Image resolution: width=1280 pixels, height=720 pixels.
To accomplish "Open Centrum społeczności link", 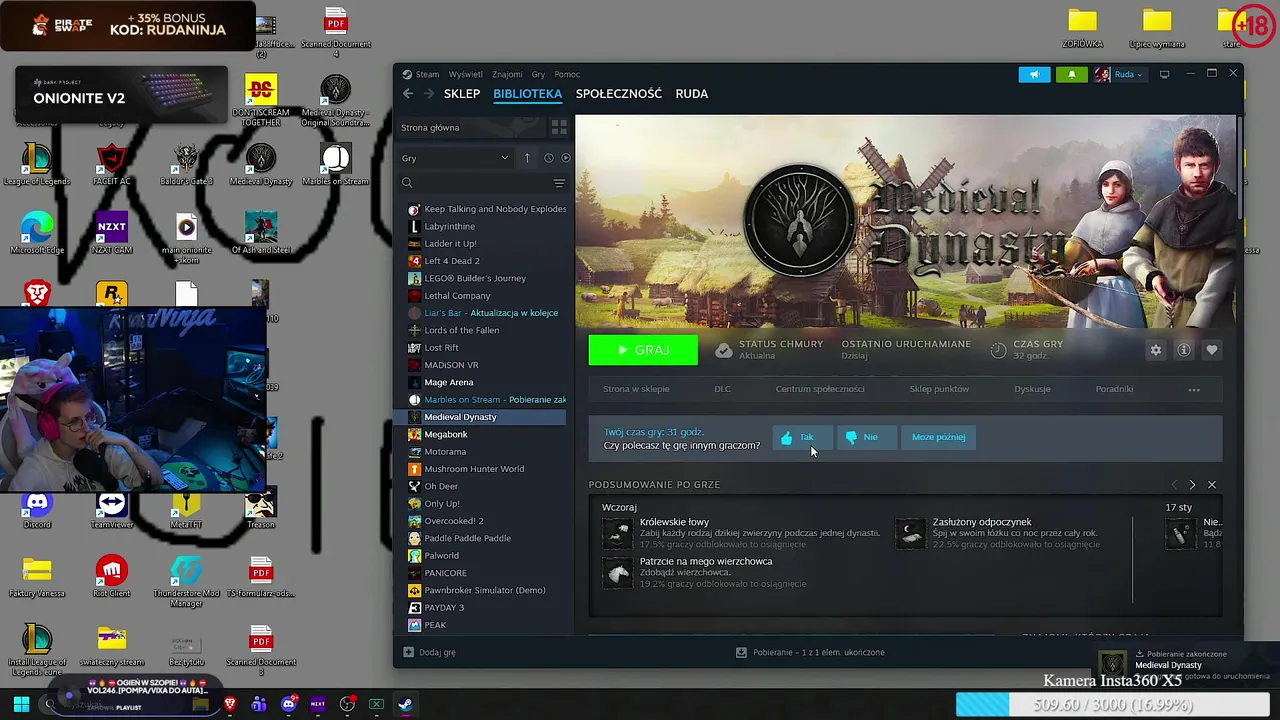I will [x=820, y=389].
